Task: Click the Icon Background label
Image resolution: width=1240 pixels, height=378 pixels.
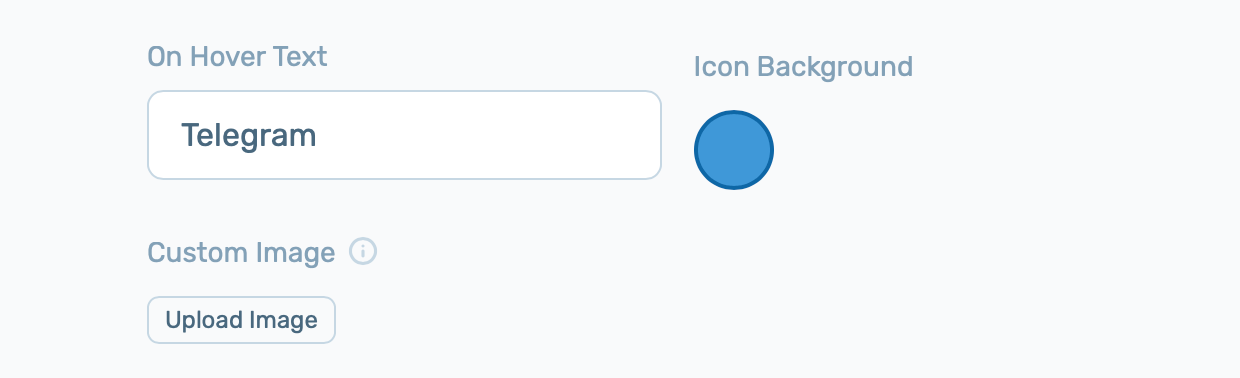Action: coord(803,67)
